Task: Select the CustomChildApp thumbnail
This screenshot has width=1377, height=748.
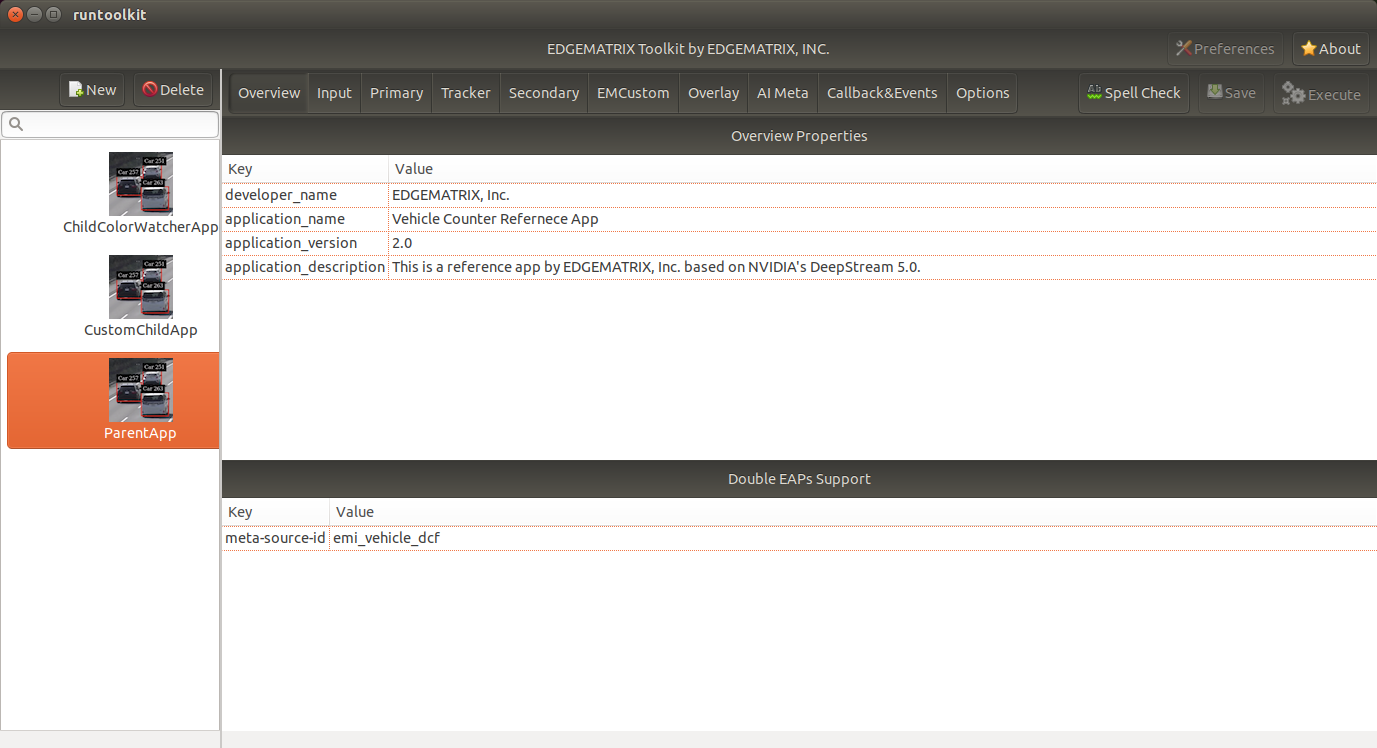Action: click(x=141, y=287)
